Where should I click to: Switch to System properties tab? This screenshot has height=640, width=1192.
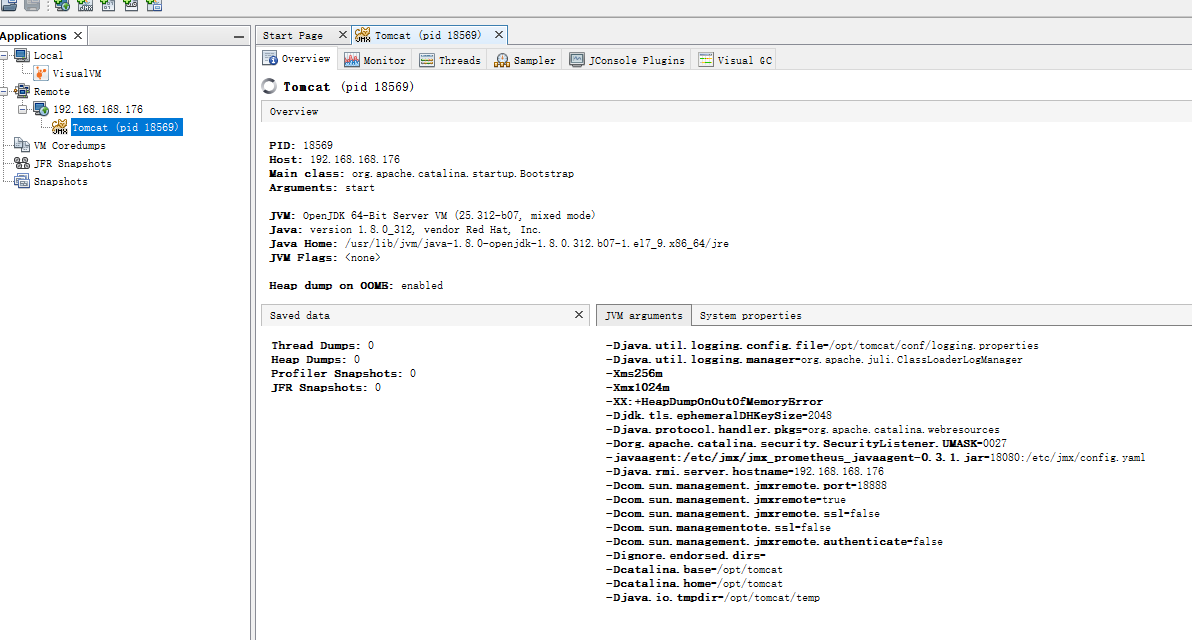pyautogui.click(x=750, y=315)
